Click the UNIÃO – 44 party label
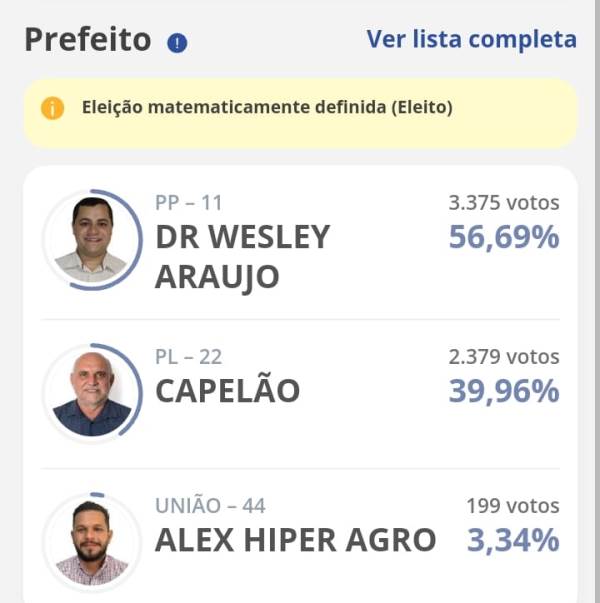This screenshot has width=600, height=603. [210, 506]
